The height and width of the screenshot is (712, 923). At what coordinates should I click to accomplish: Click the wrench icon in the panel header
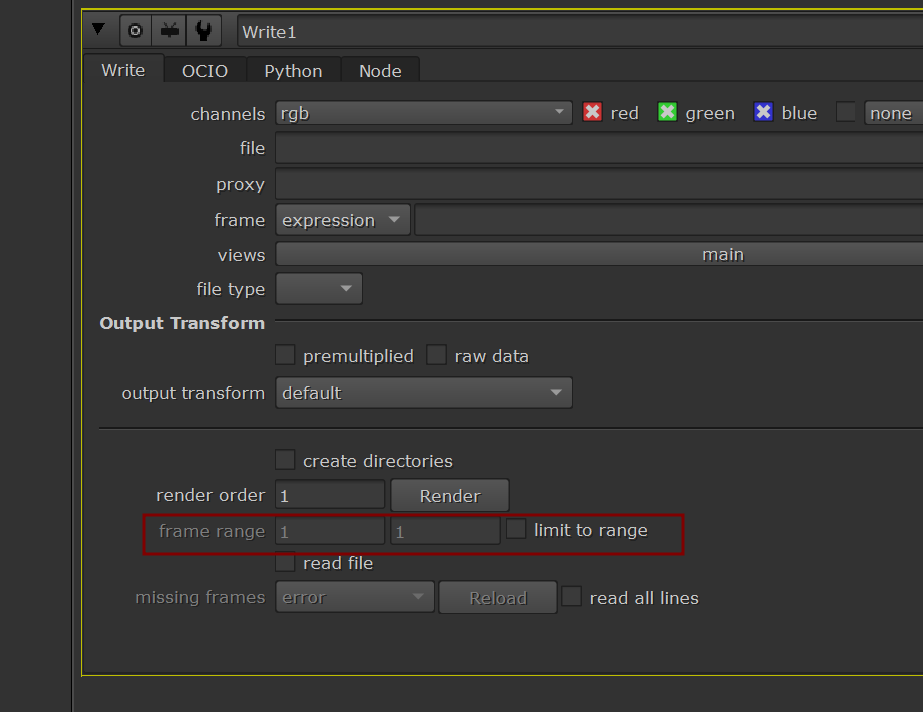[203, 31]
